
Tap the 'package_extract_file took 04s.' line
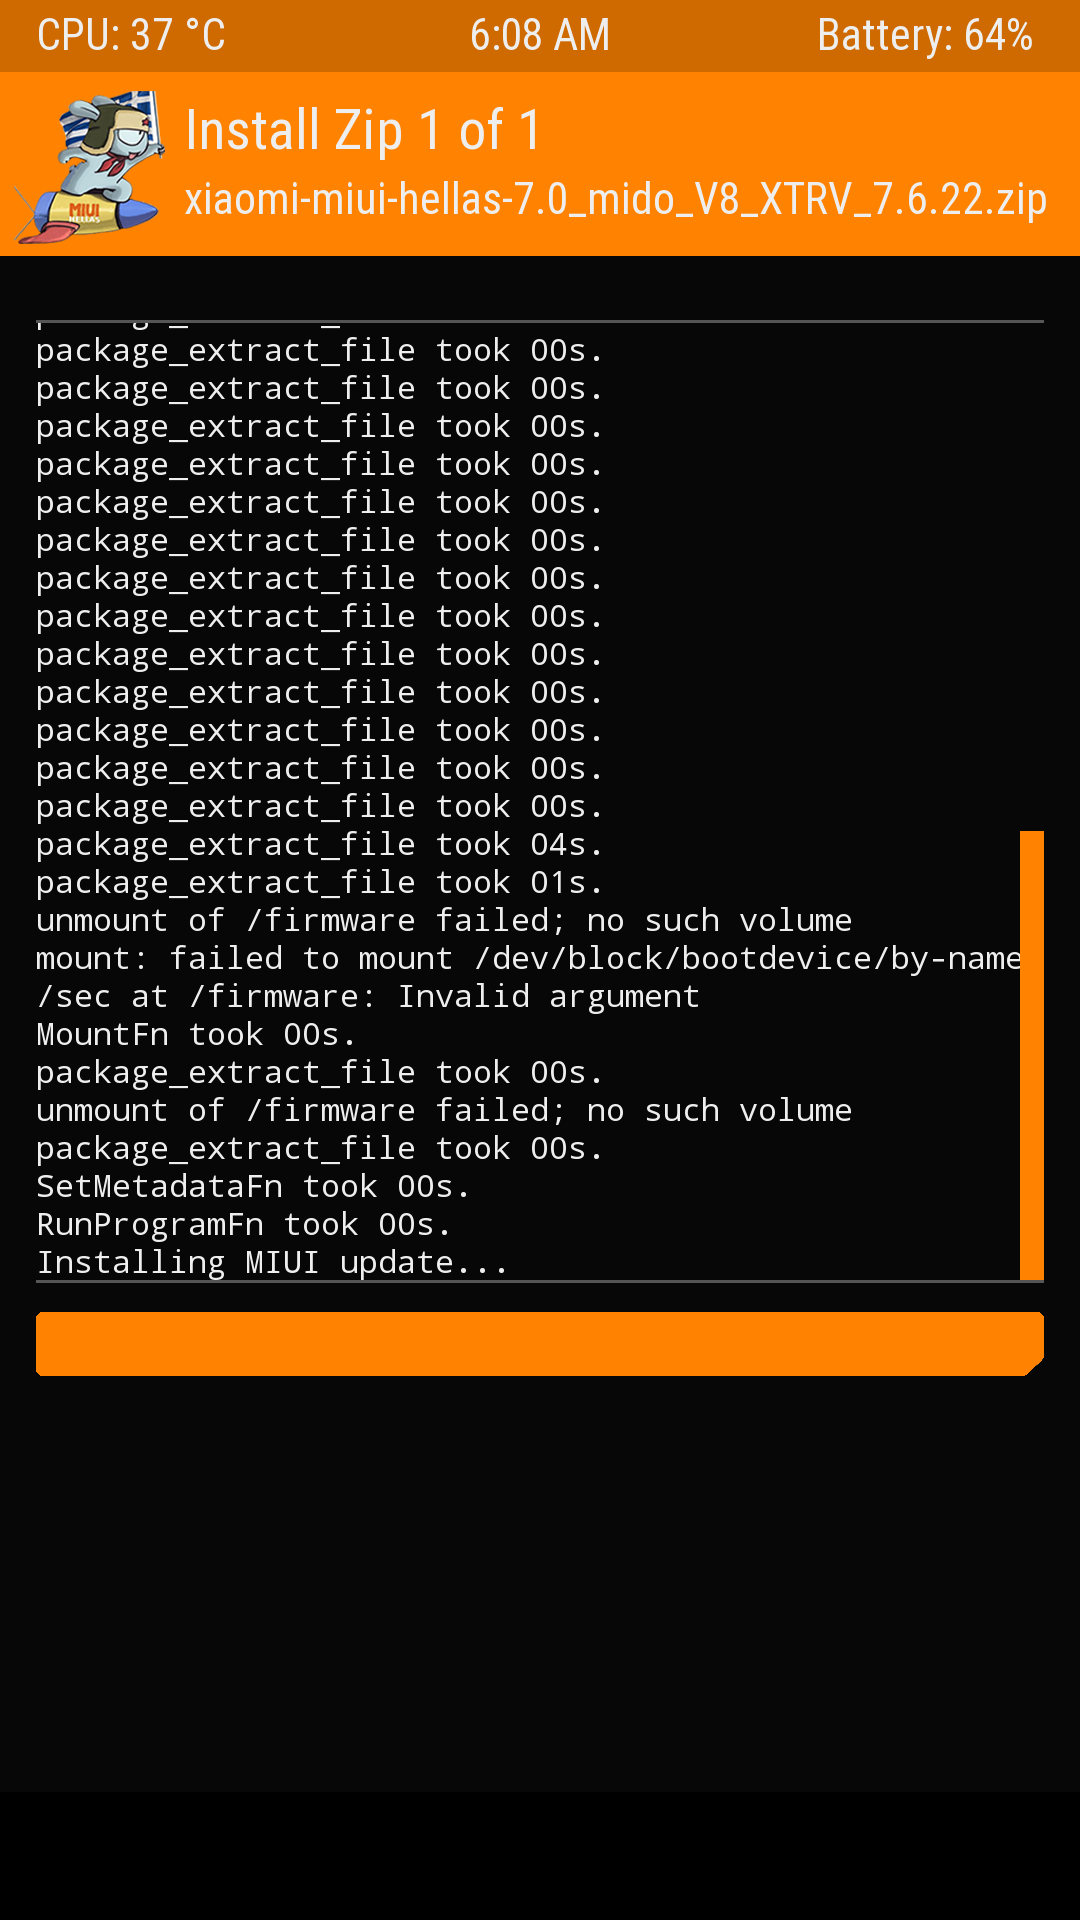pyautogui.click(x=320, y=845)
